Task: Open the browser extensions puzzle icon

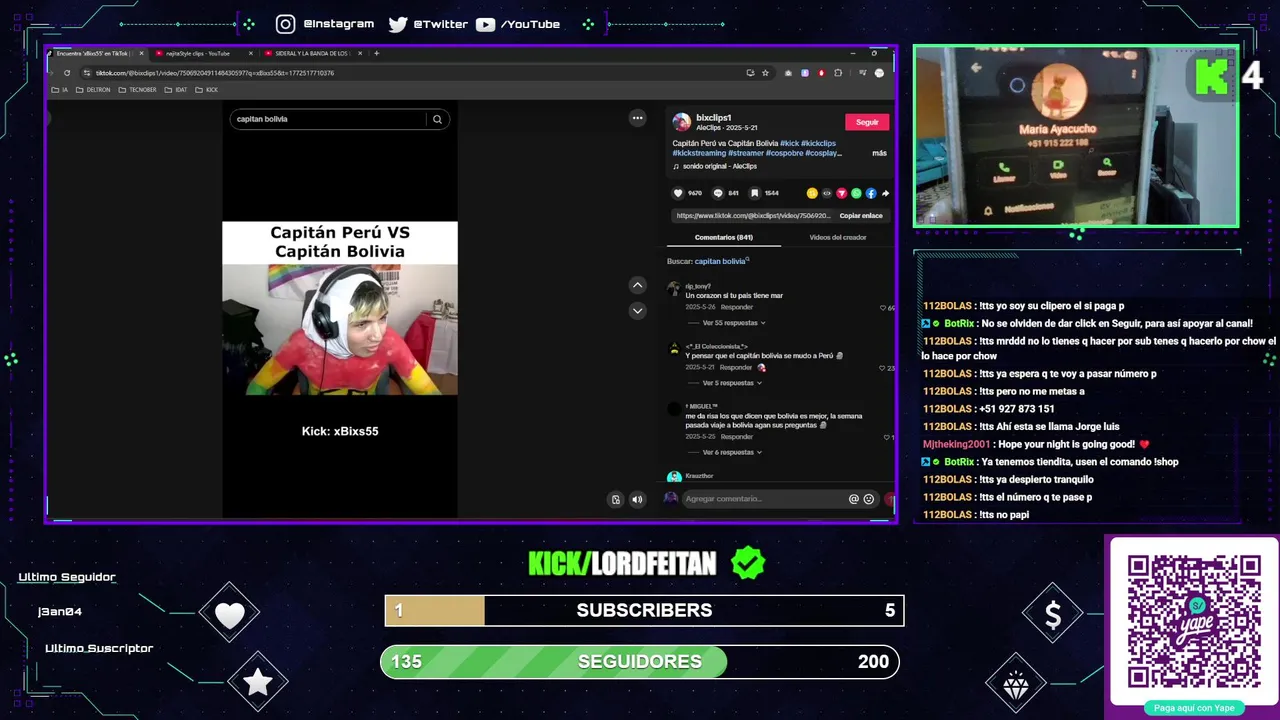Action: [838, 73]
